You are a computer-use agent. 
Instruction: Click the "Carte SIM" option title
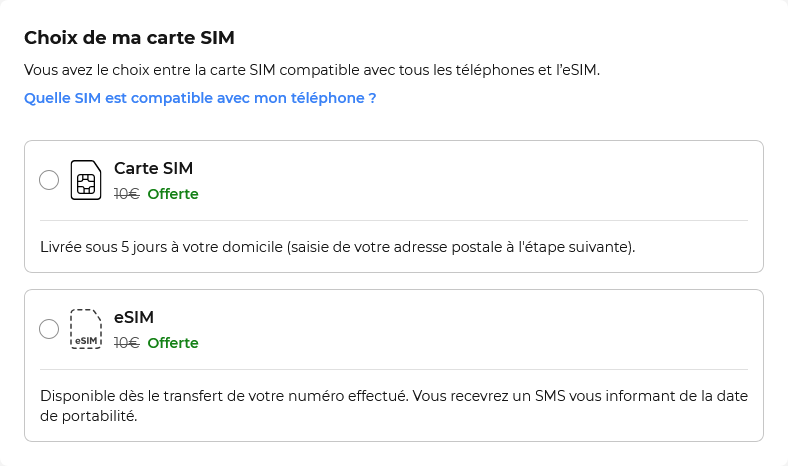point(153,168)
